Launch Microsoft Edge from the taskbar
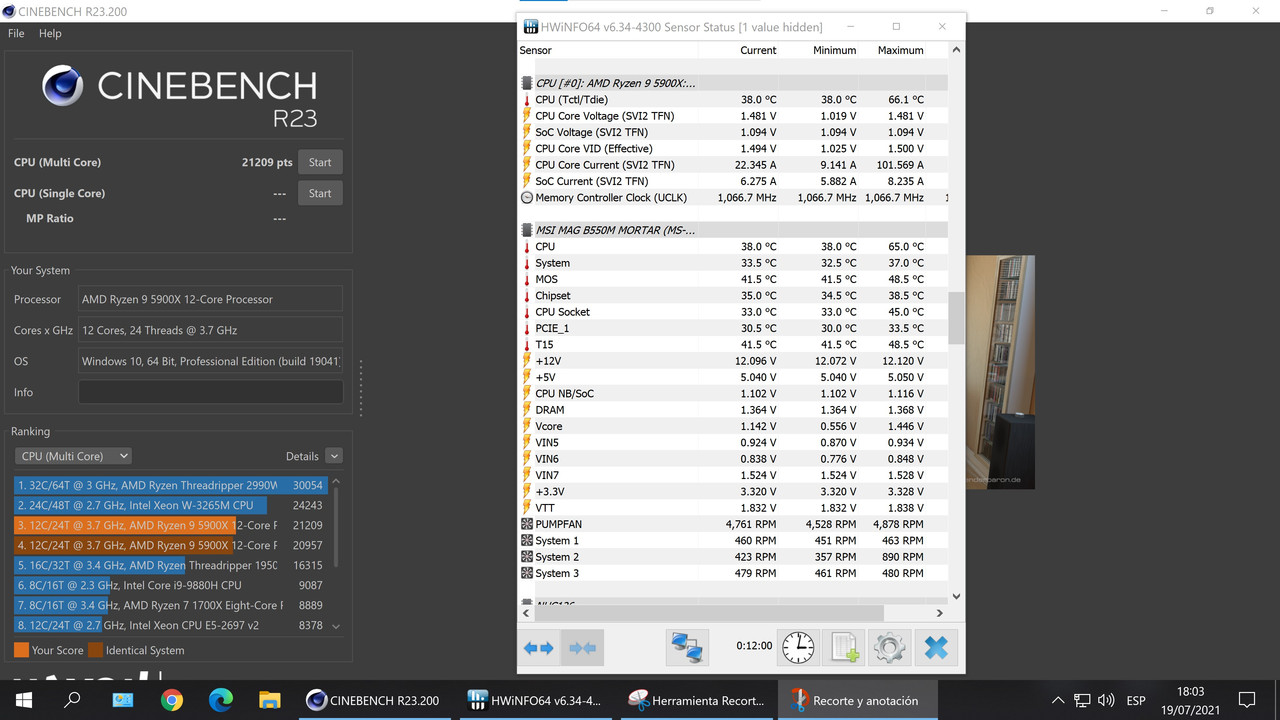 tap(221, 700)
